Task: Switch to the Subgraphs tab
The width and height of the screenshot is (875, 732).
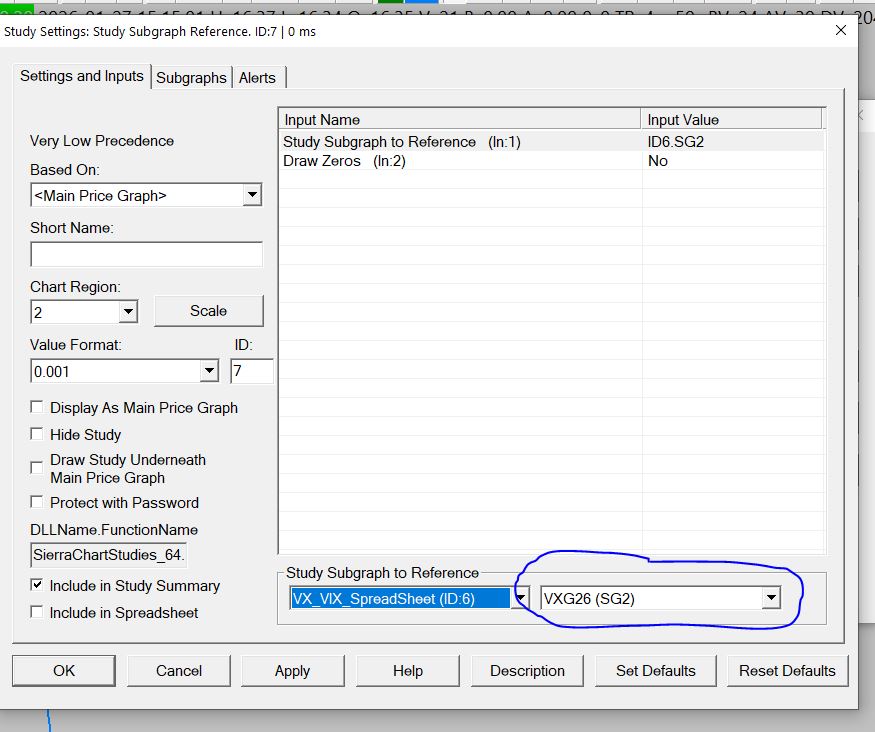Action: click(191, 78)
